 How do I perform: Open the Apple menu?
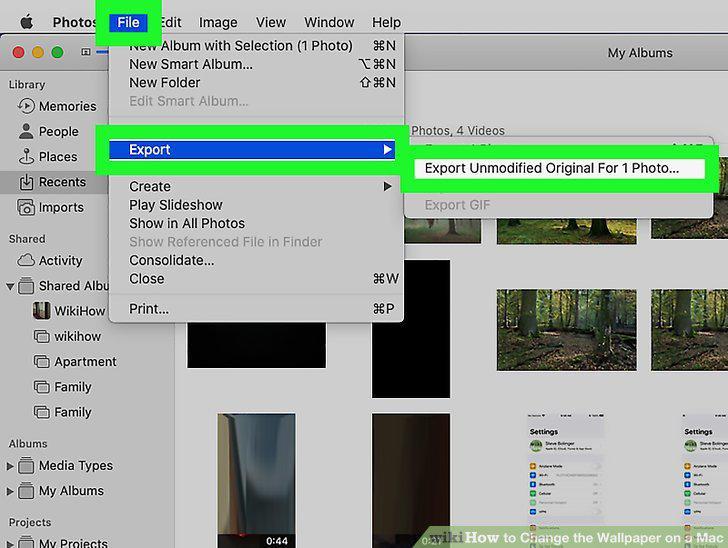(26, 22)
